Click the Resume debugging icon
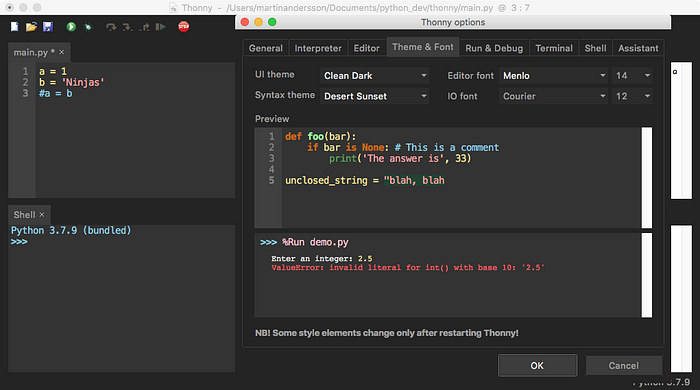The width and height of the screenshot is (700, 390). [160, 27]
